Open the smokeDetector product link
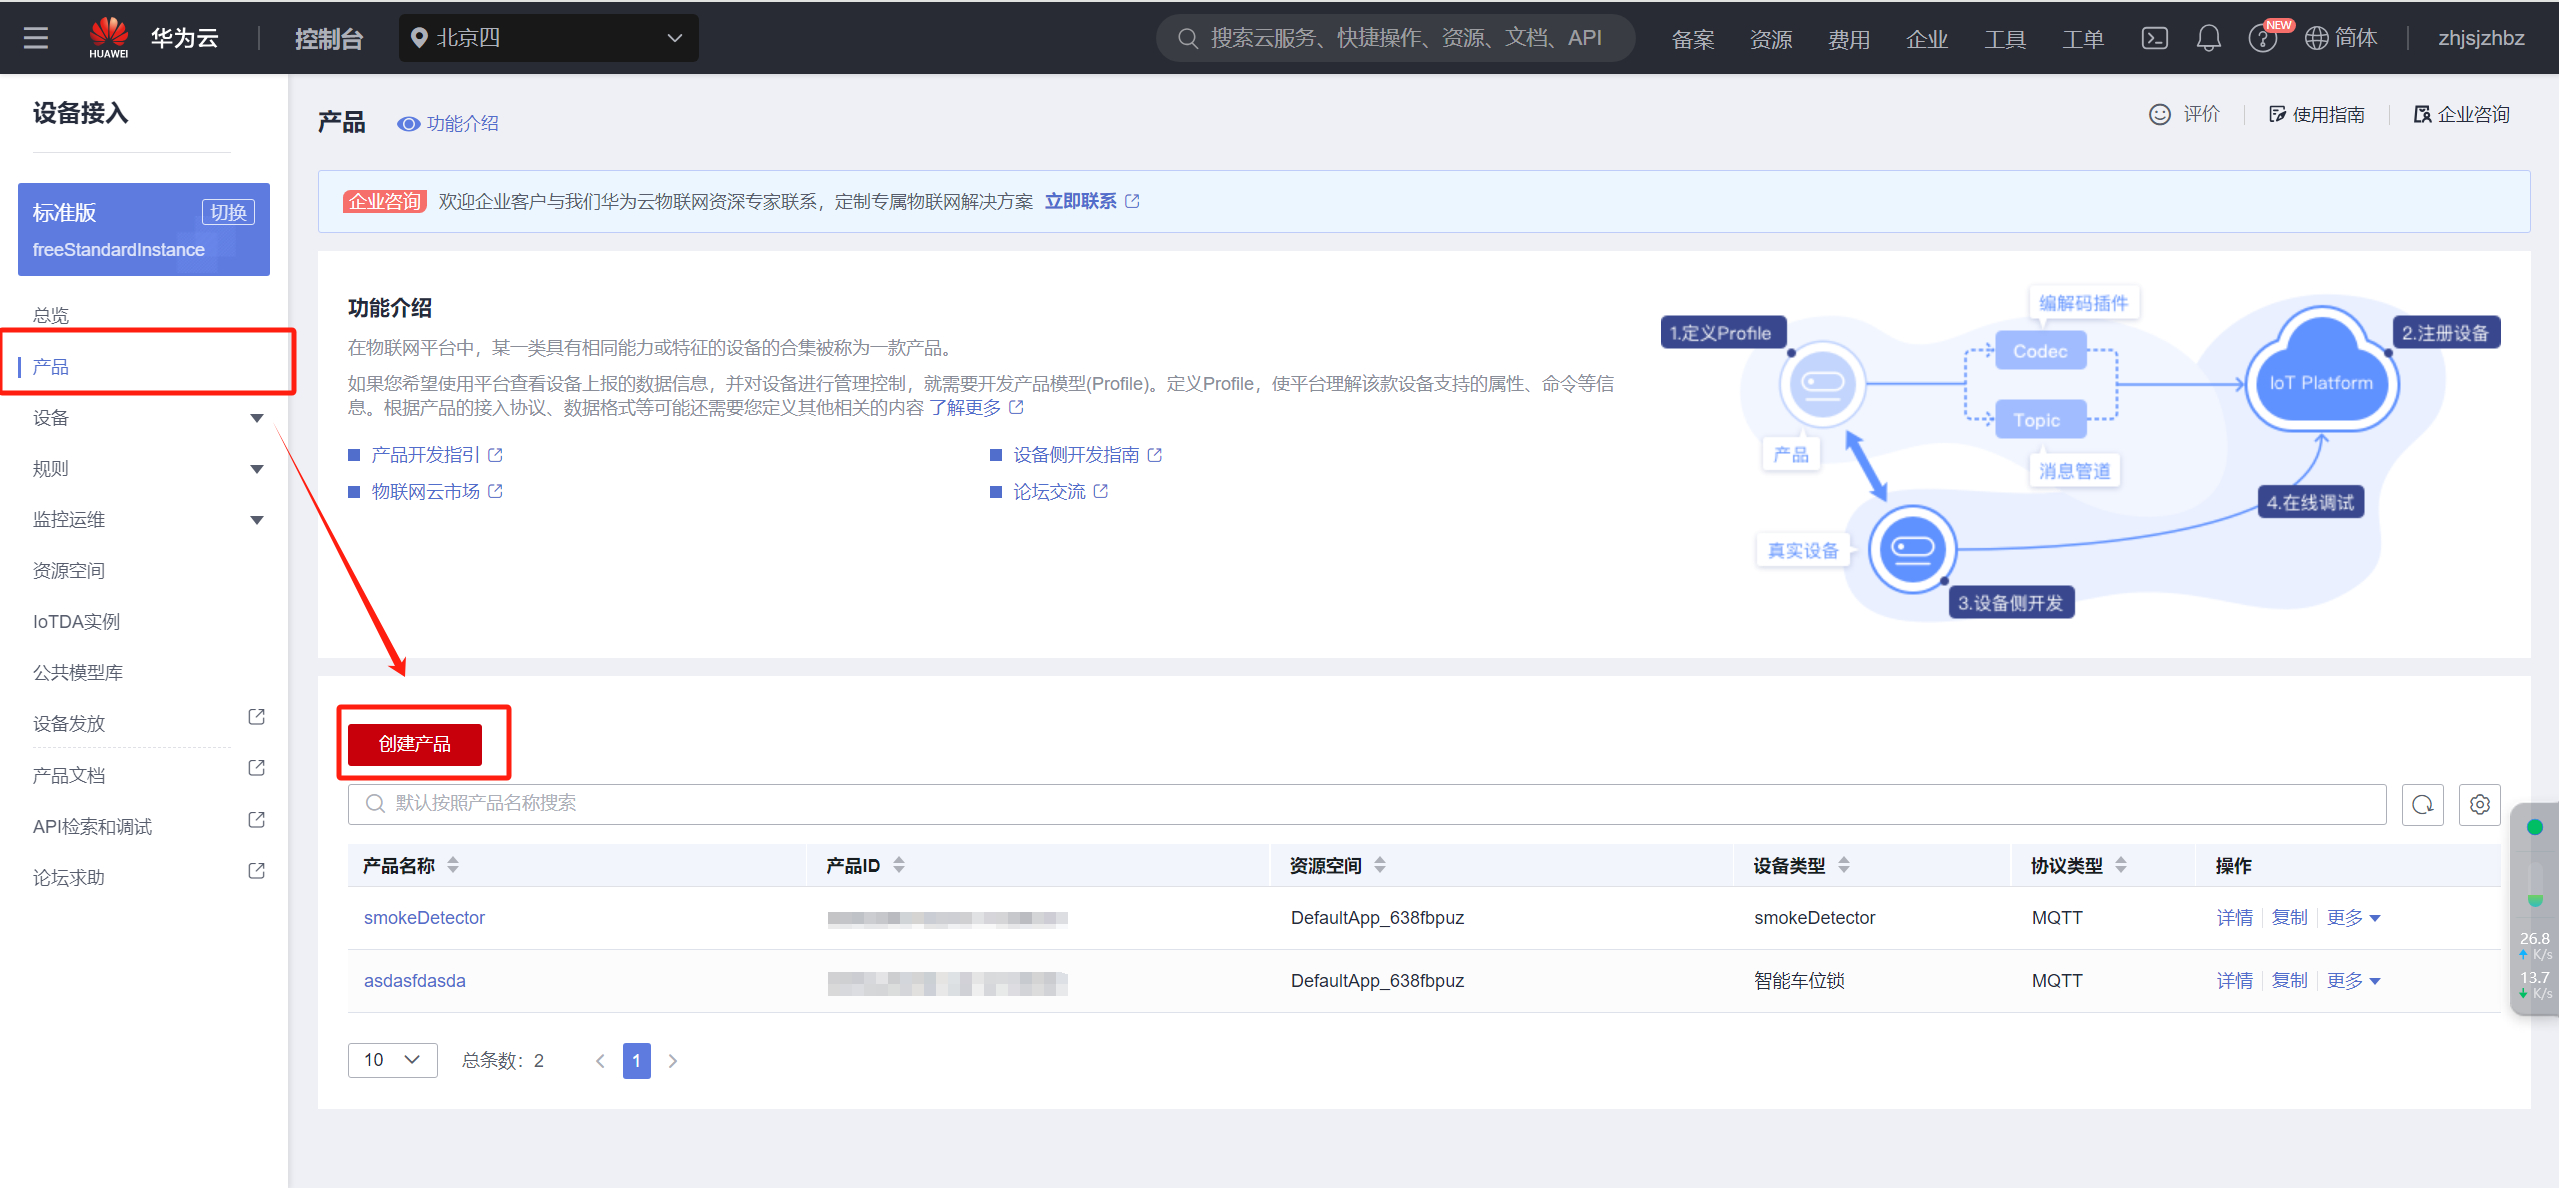The height and width of the screenshot is (1188, 2559). tap(424, 918)
